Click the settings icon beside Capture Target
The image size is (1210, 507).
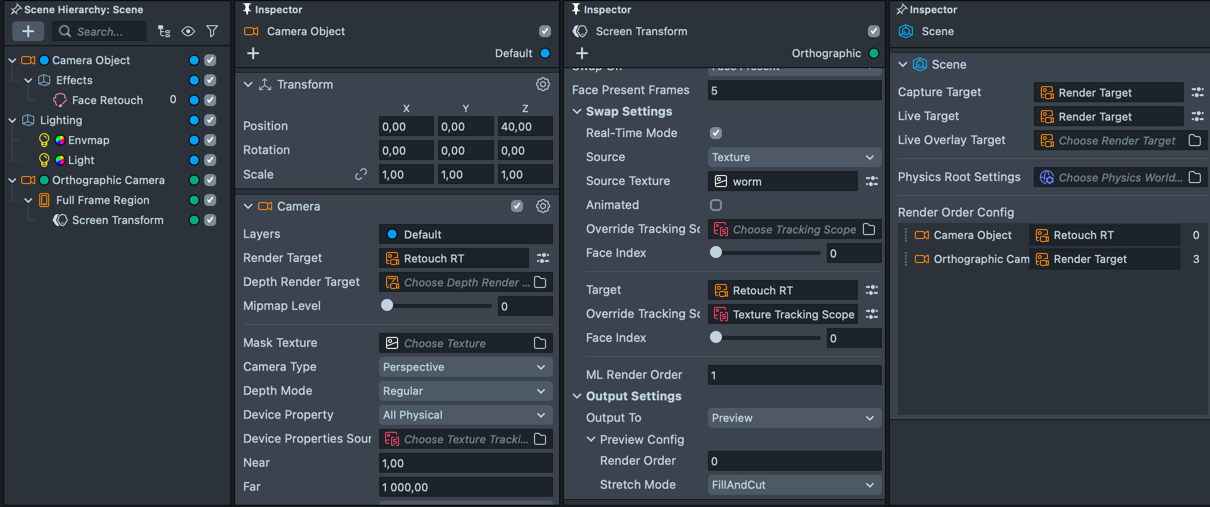tap(1197, 93)
